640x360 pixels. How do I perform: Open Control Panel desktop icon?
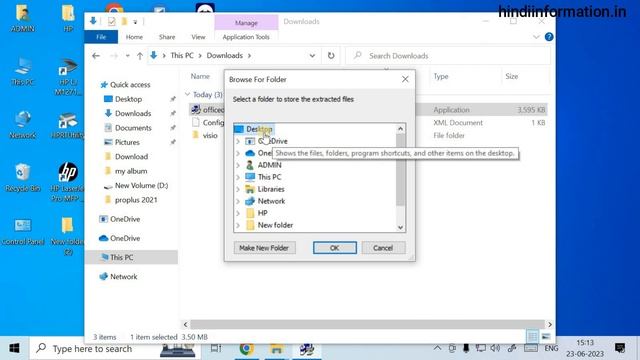click(x=22, y=231)
